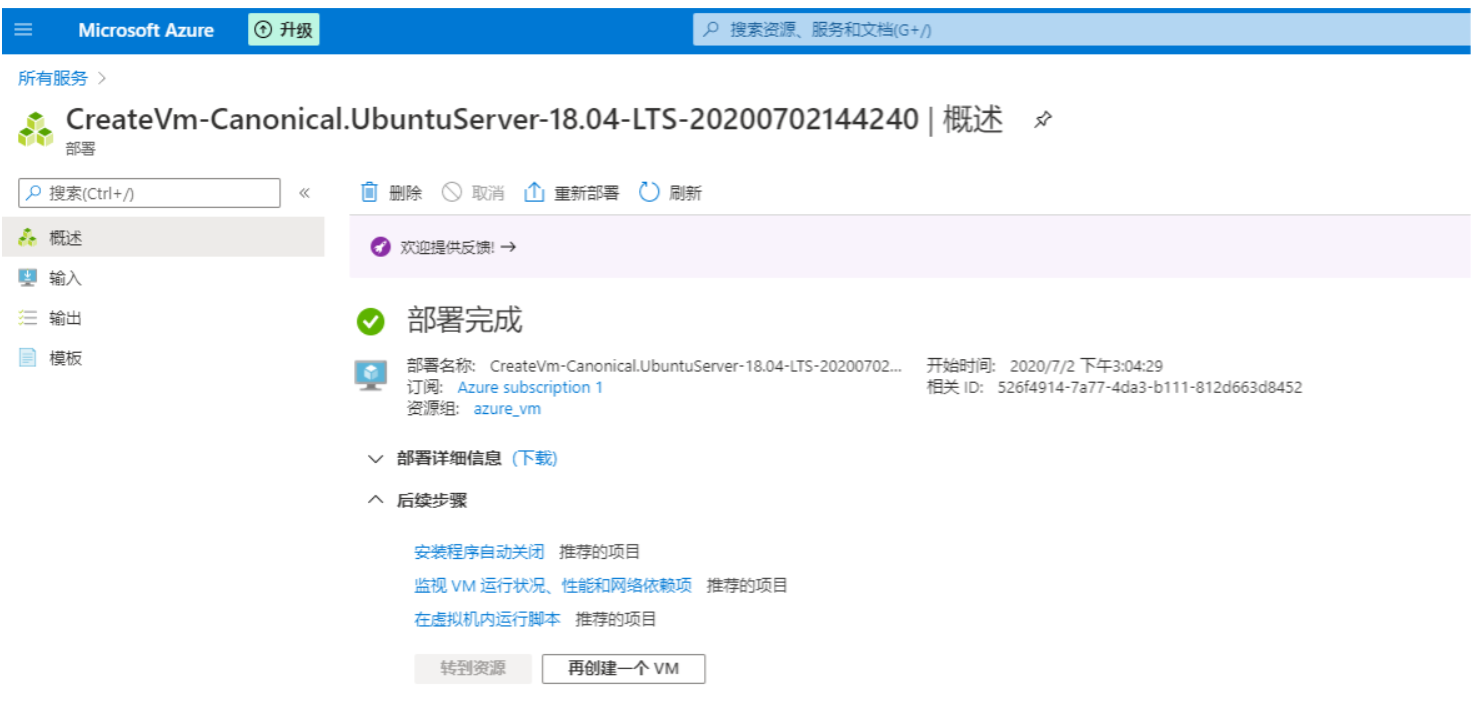1476x724 pixels.
Task: Pin the deployment page with pushpin icon
Action: tap(1043, 121)
